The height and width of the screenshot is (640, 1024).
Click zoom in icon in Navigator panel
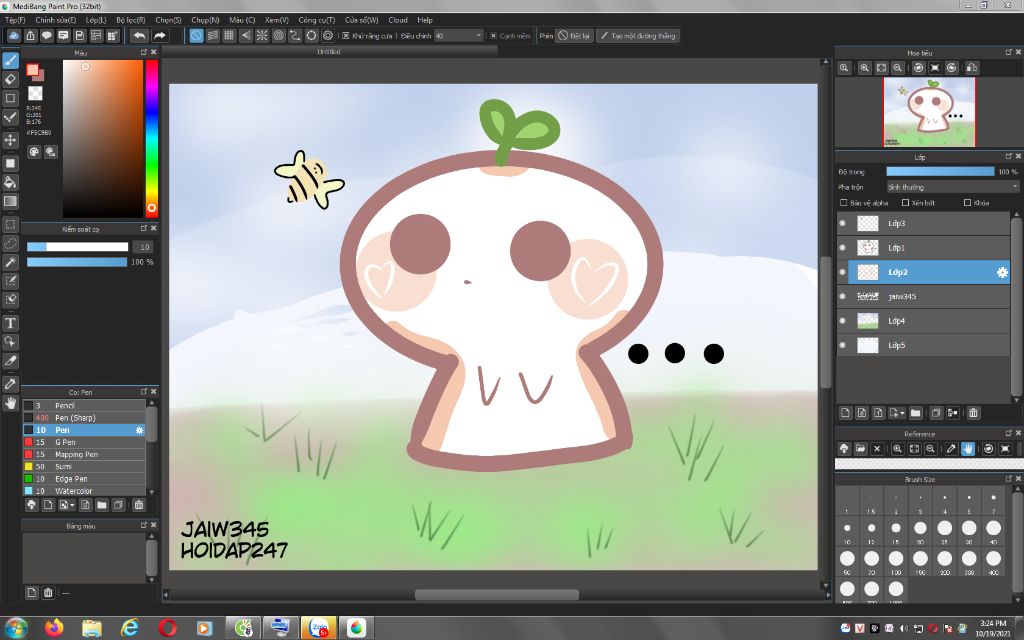pyautogui.click(x=865, y=68)
